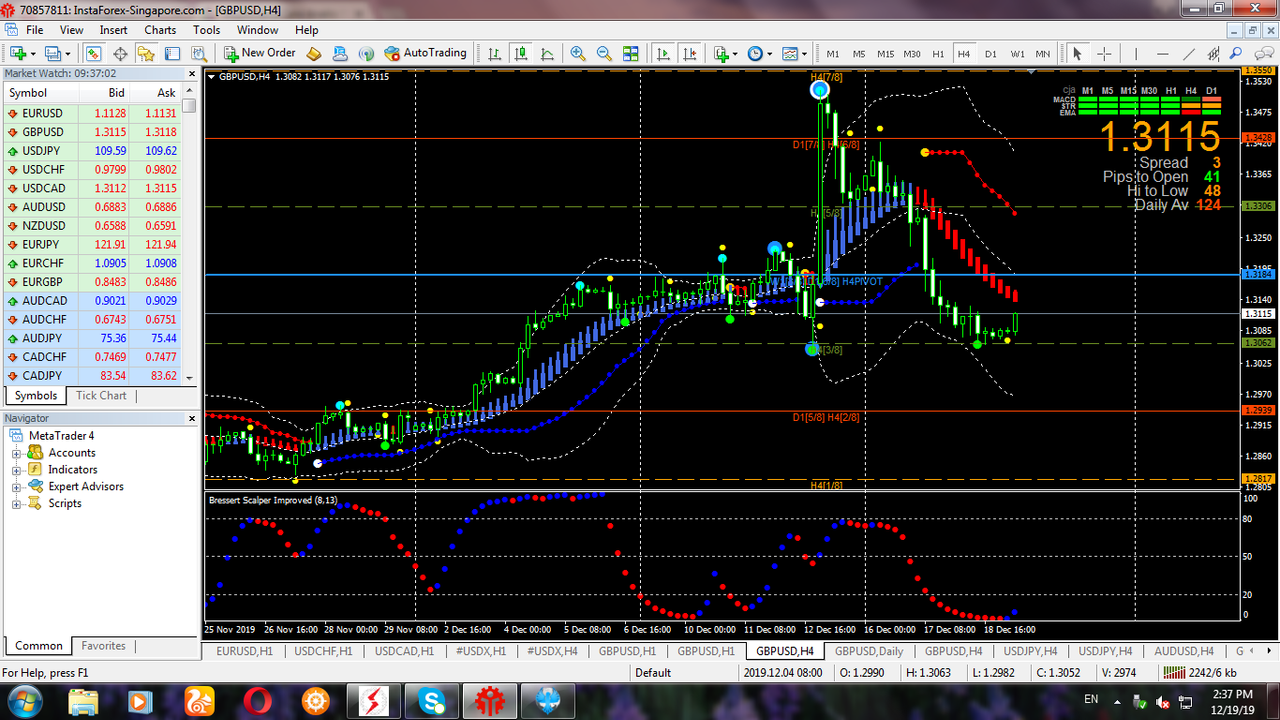The width and height of the screenshot is (1280, 720).
Task: Select Candlesticks chart display icon
Action: click(521, 53)
